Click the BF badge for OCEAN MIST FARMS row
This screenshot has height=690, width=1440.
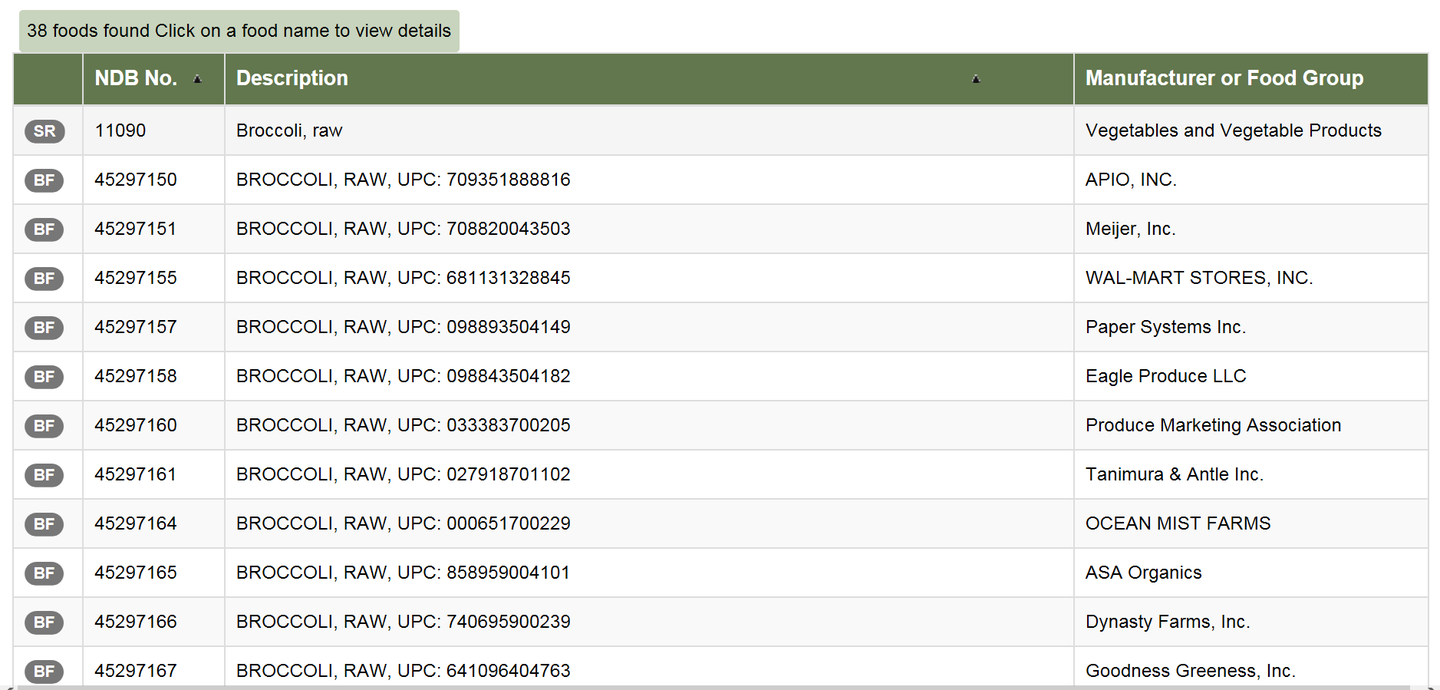tap(44, 523)
